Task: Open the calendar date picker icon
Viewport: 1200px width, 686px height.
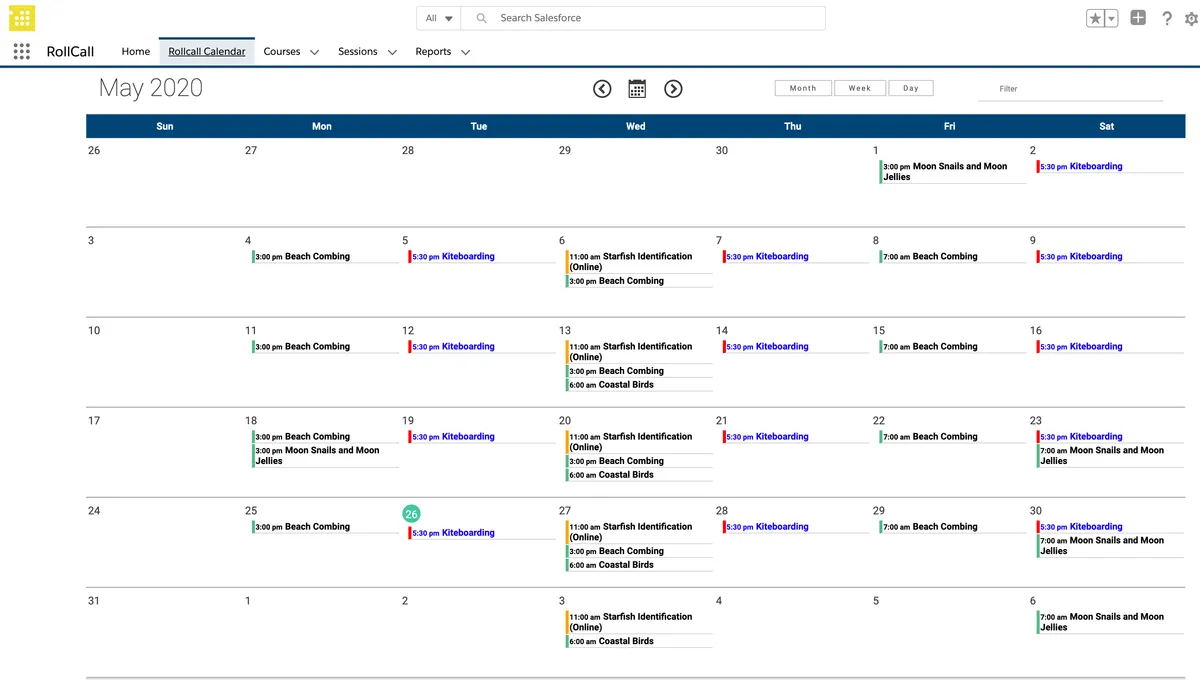Action: (637, 89)
